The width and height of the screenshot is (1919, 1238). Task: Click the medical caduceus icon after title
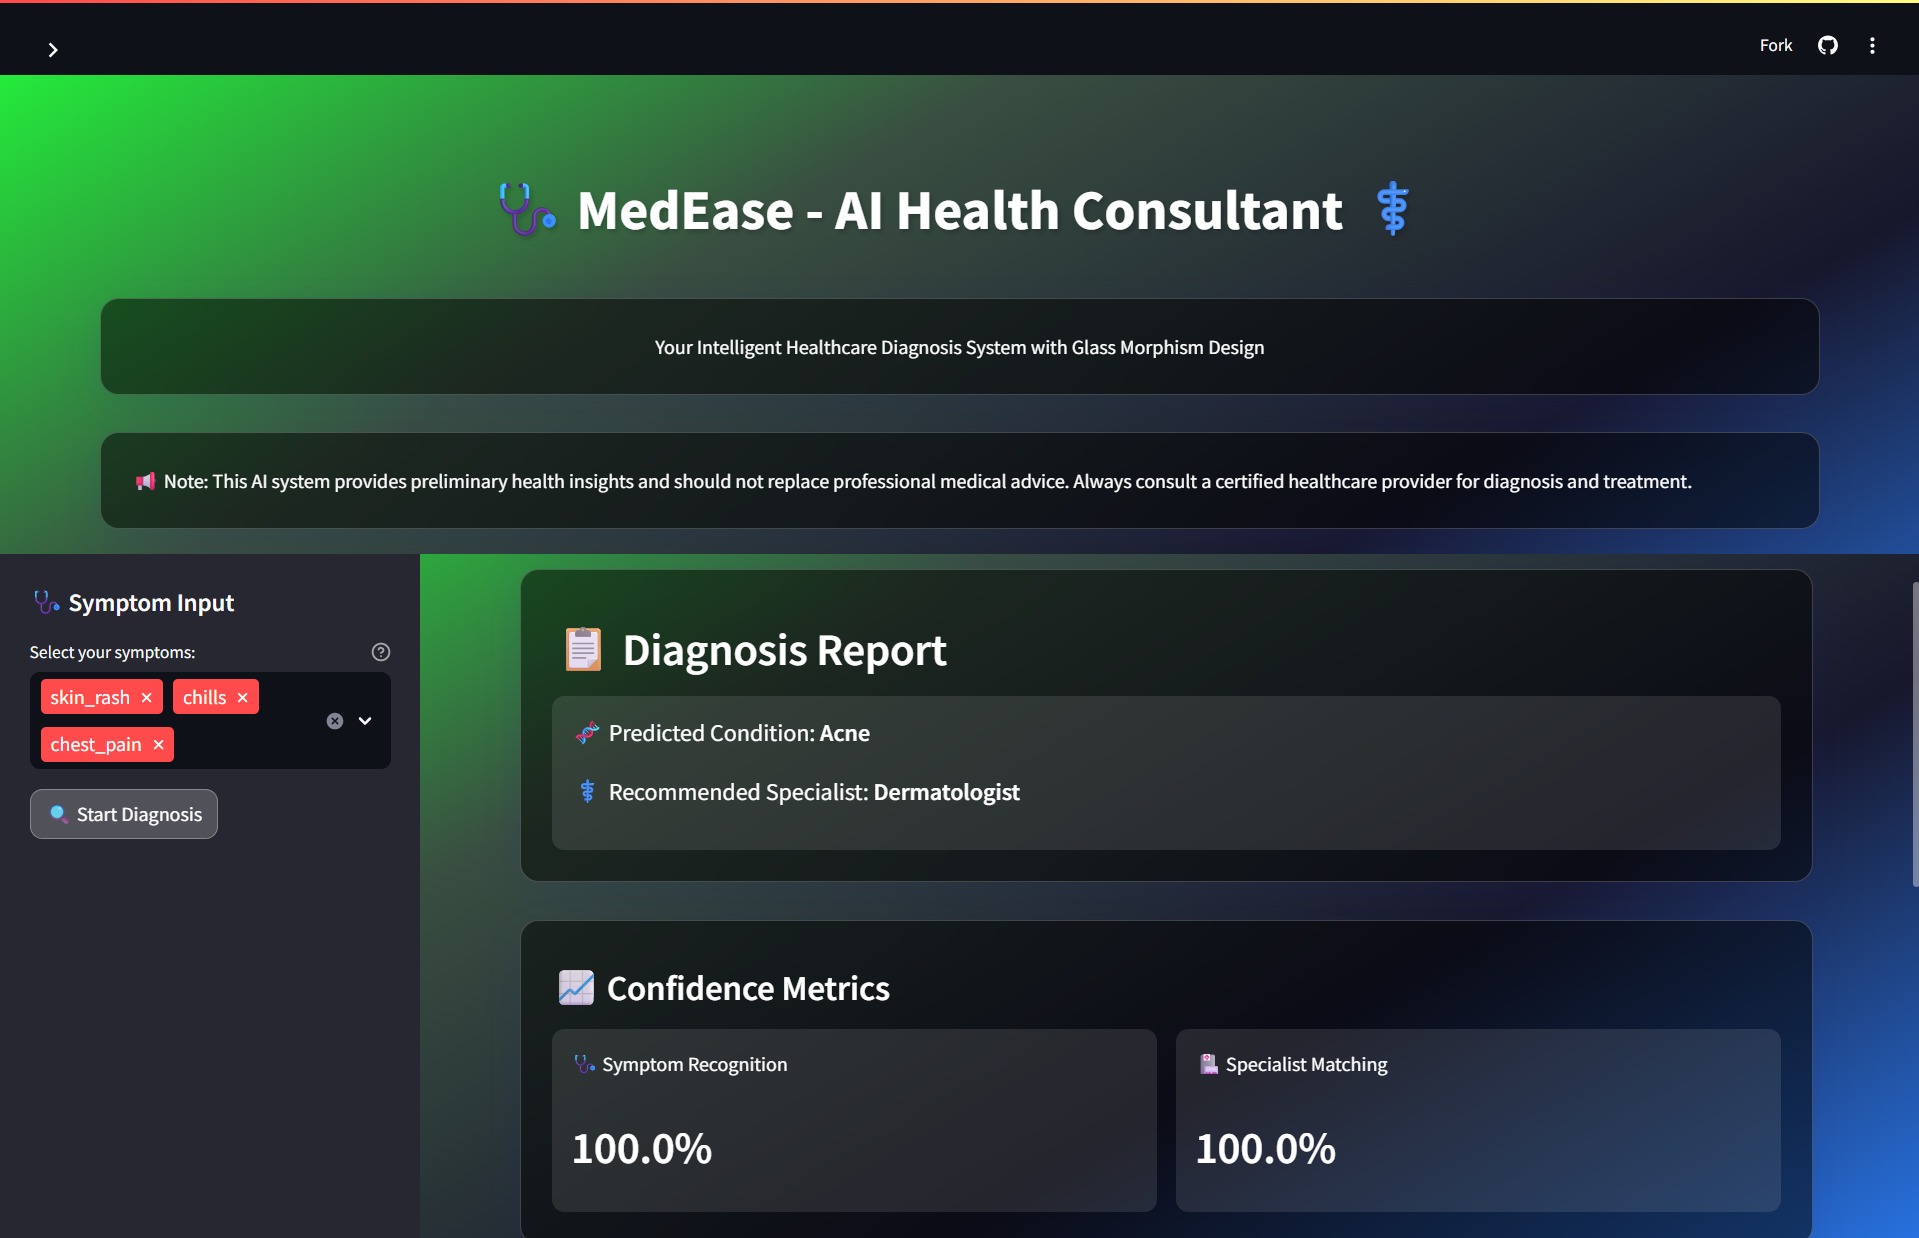coord(1392,208)
